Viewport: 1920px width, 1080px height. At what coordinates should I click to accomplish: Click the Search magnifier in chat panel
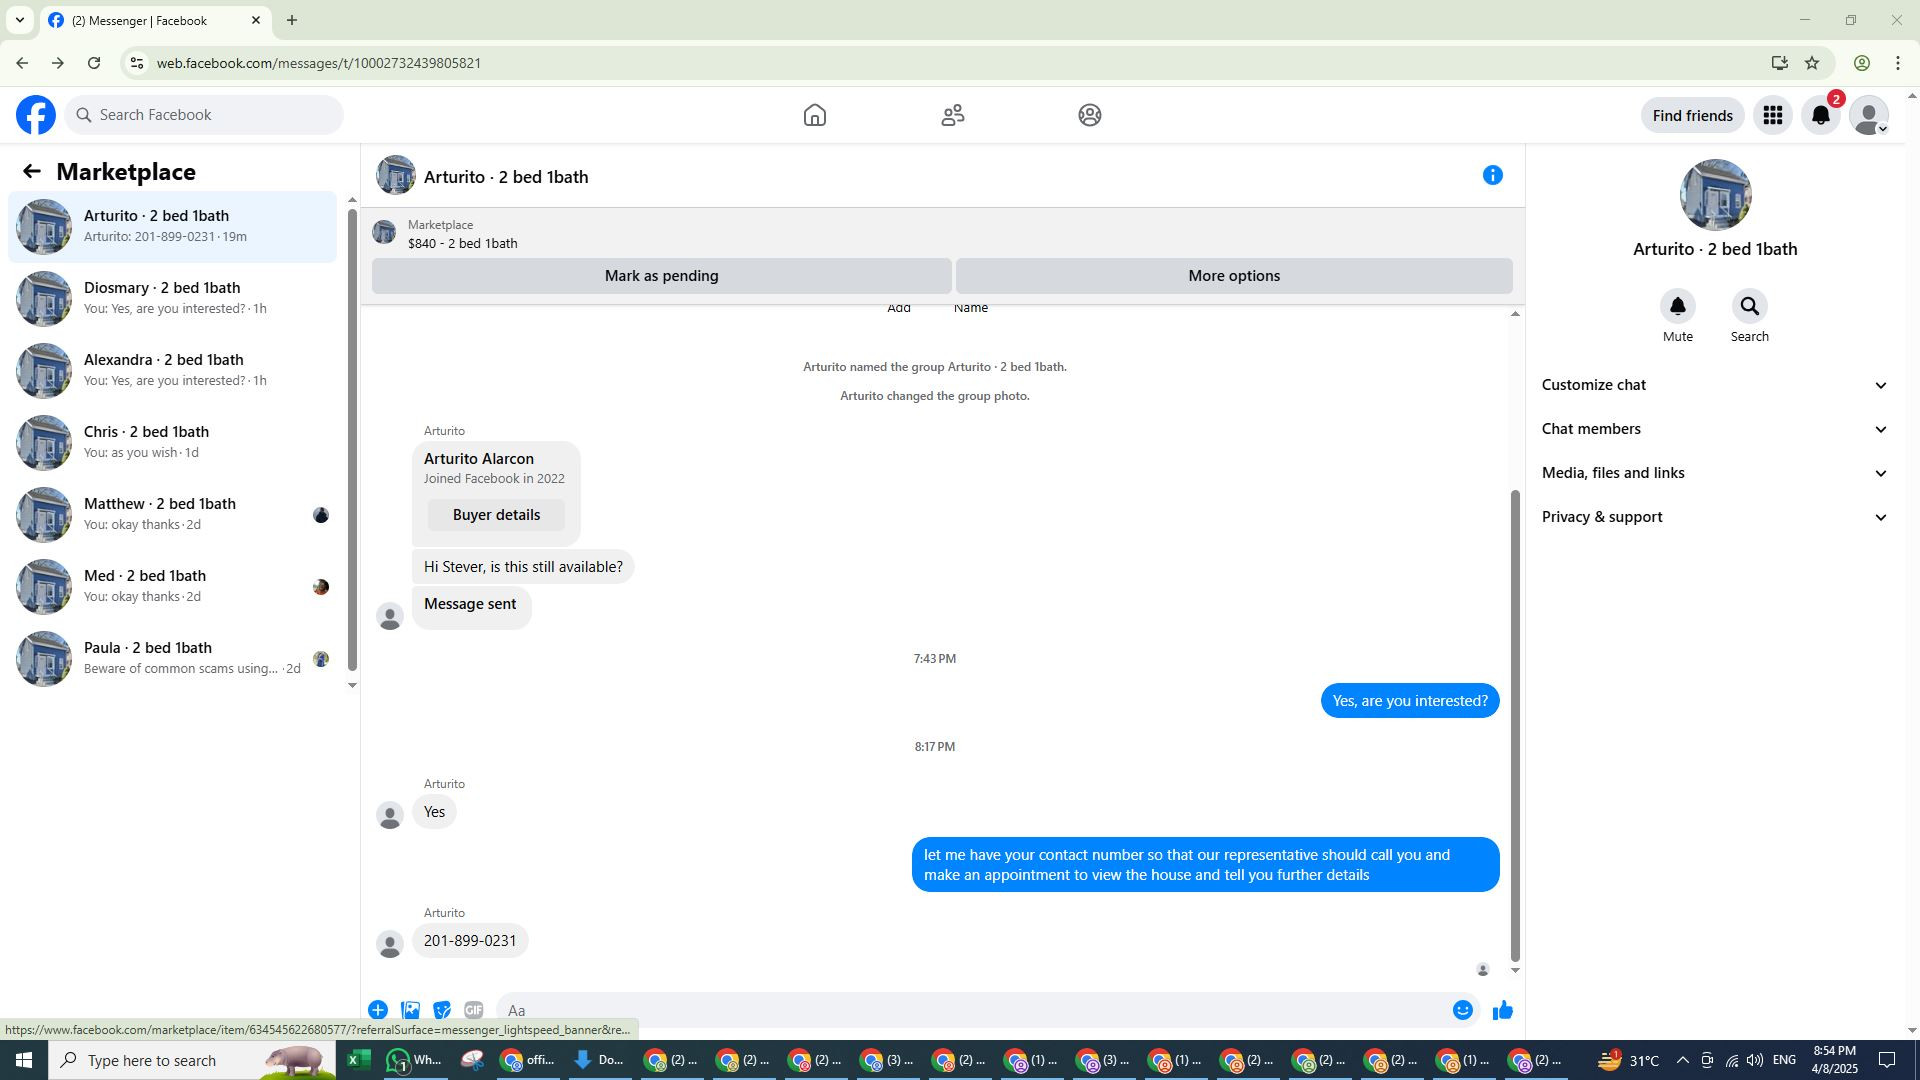(x=1749, y=307)
